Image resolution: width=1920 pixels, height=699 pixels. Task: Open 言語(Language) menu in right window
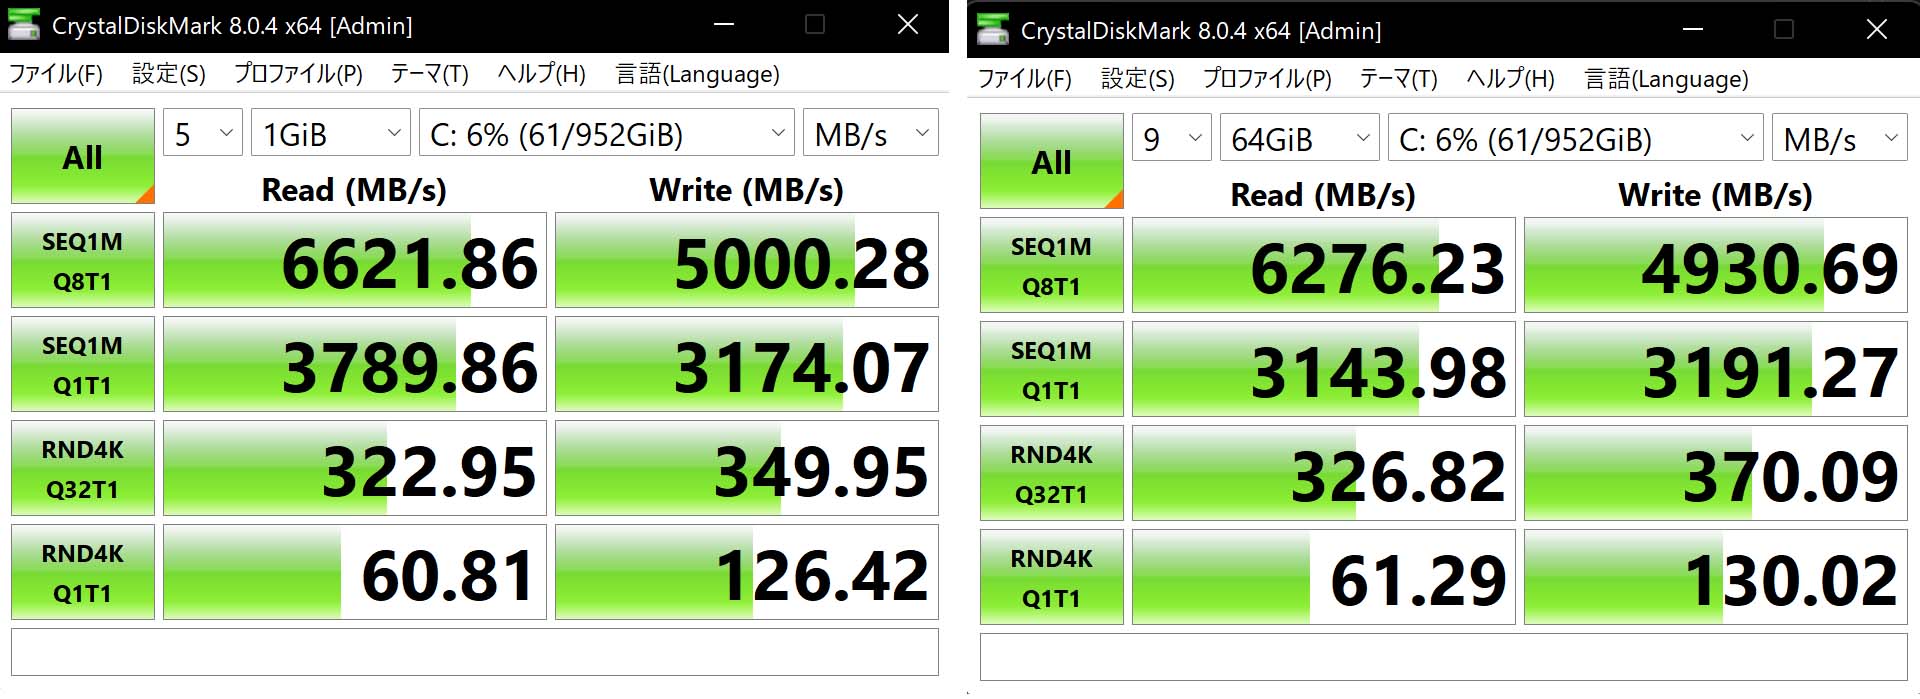[1667, 79]
